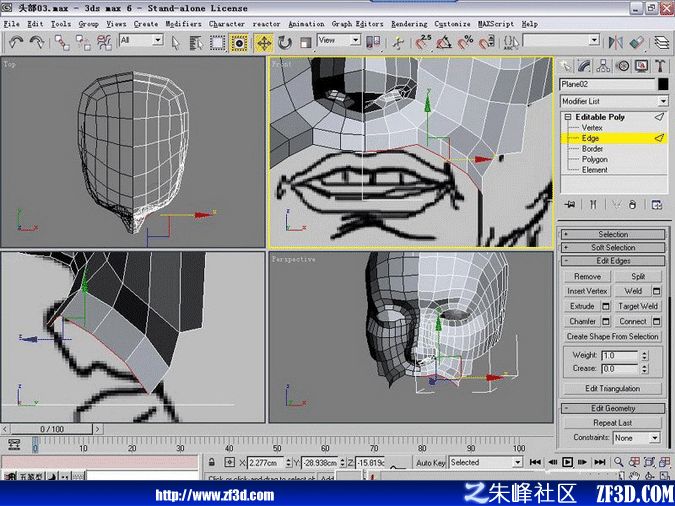This screenshot has height=506, width=675.
Task: Select the Polygon sub-object level
Action: tap(594, 159)
